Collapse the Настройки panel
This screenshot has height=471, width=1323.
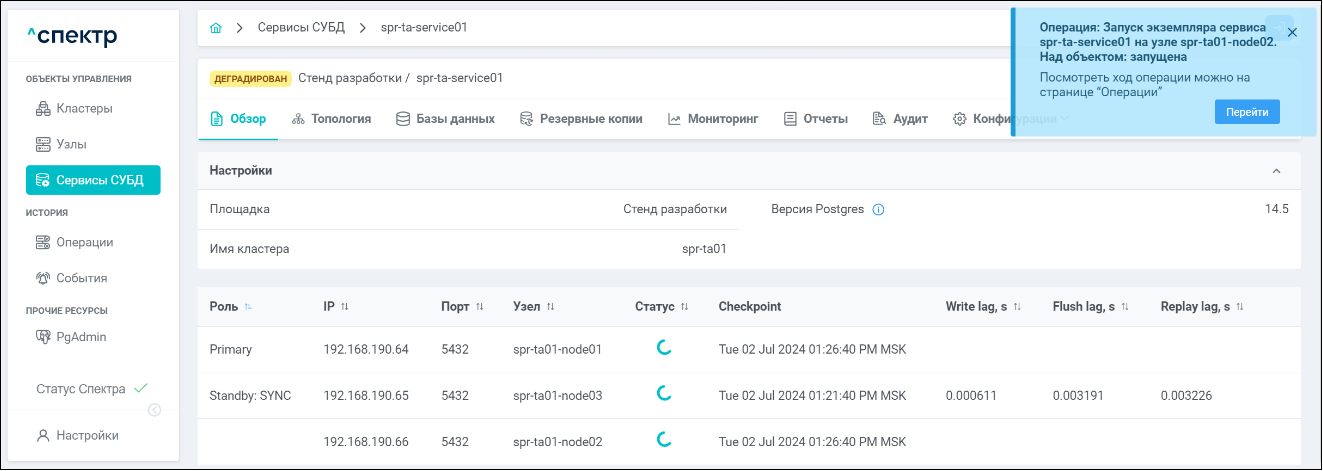point(1276,171)
